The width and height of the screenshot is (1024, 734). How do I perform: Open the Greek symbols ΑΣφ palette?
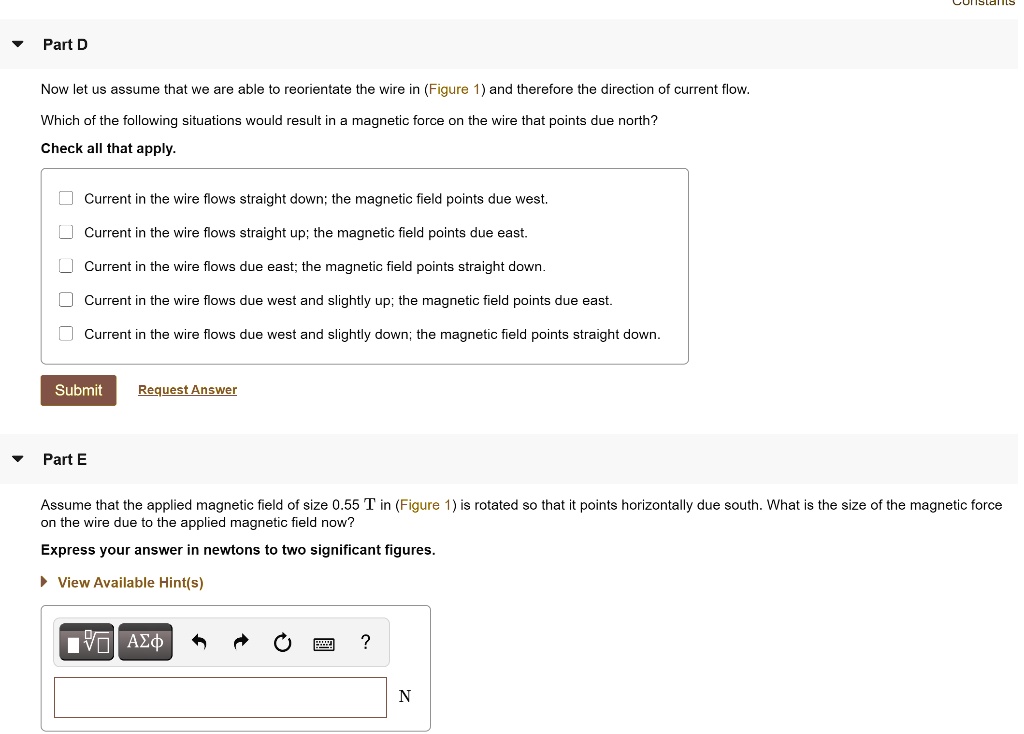145,642
